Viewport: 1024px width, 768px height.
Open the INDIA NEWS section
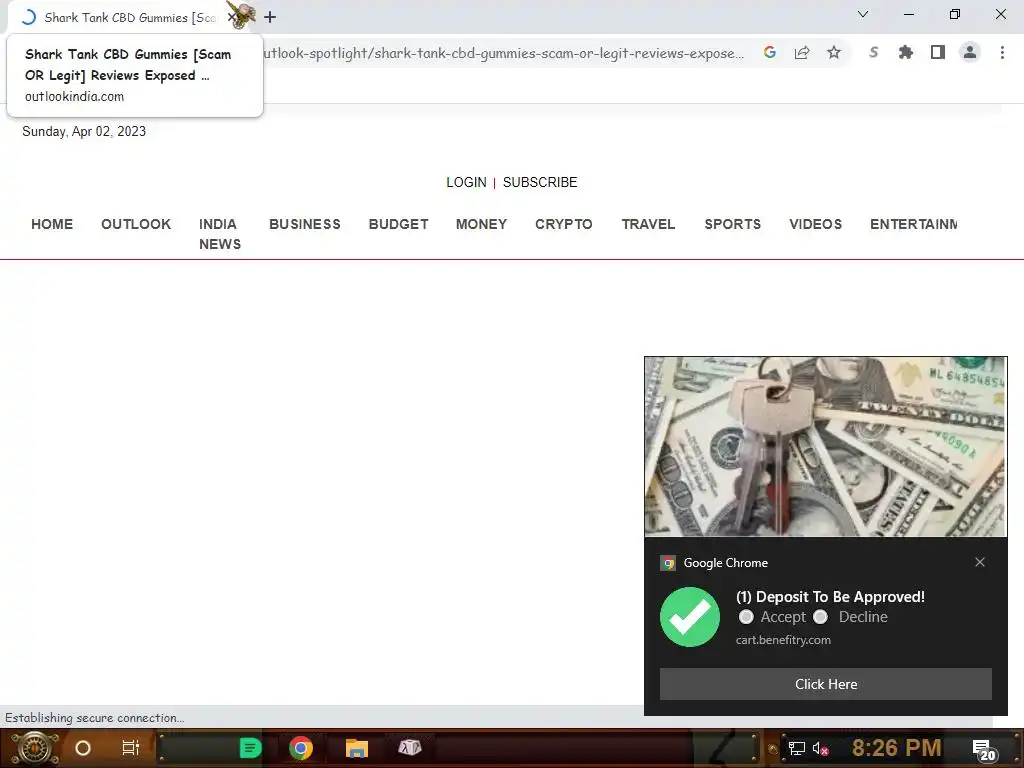(x=220, y=234)
